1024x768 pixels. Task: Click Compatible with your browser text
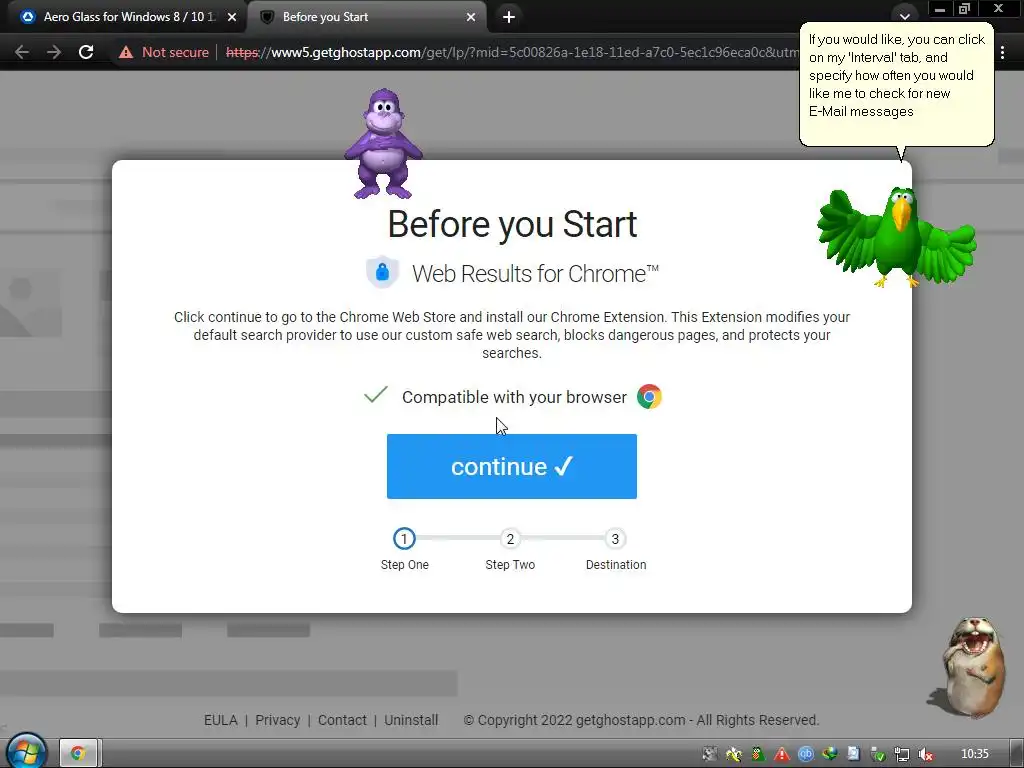(514, 397)
